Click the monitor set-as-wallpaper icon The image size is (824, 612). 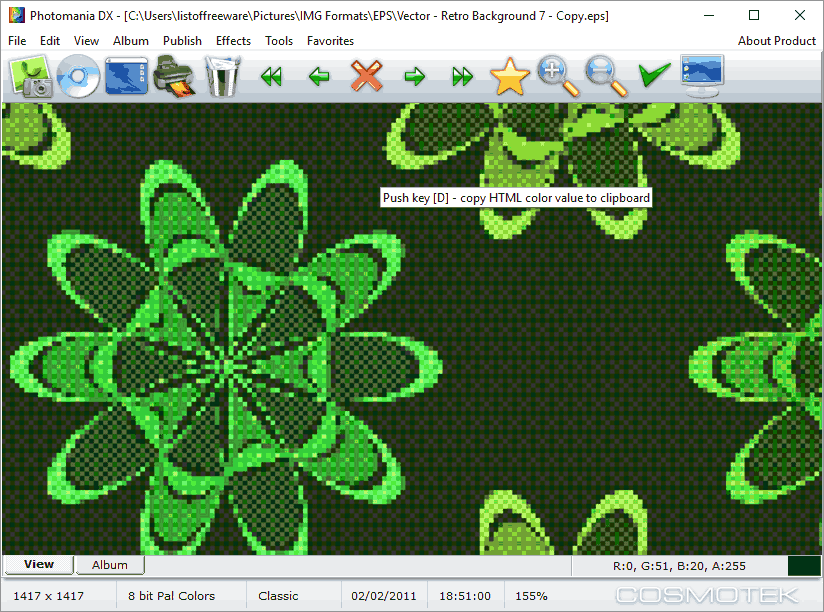[x=702, y=77]
